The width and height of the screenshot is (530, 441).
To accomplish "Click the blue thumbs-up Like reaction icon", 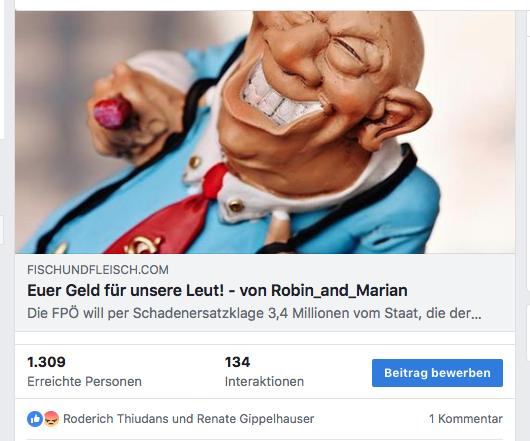I will [34, 419].
